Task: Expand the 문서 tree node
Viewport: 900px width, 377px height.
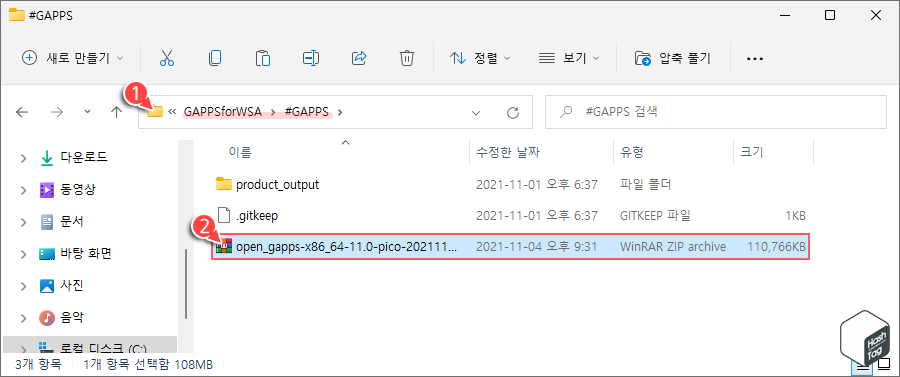Action: pos(24,221)
